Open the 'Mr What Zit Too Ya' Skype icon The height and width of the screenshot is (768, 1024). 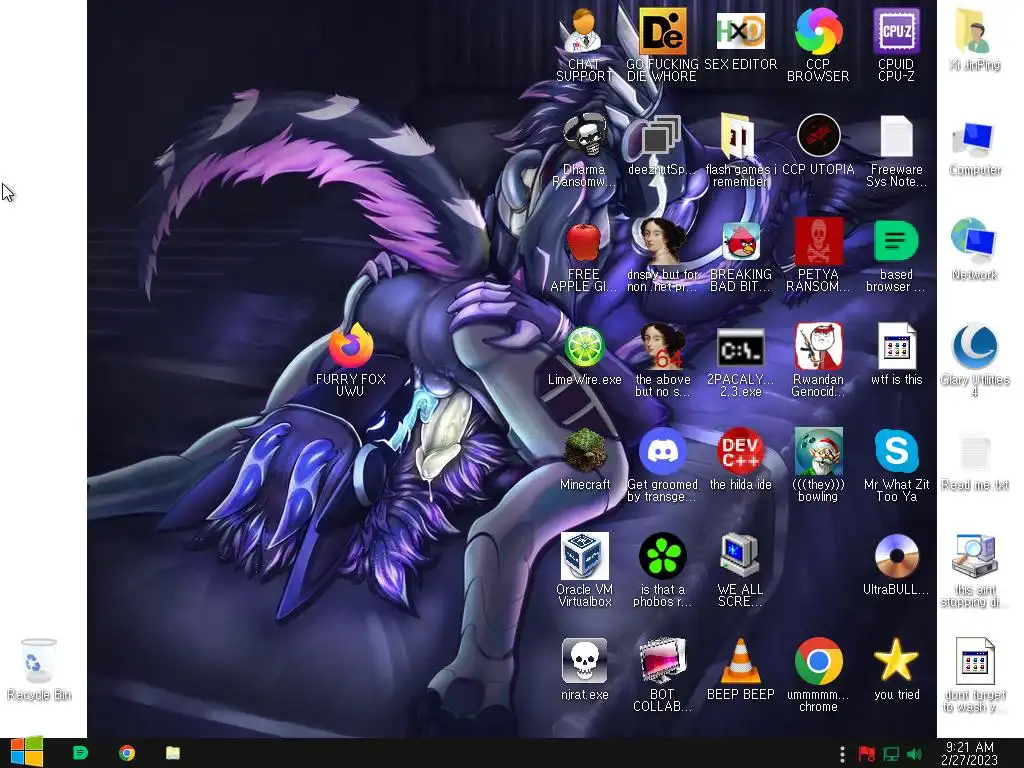896,466
